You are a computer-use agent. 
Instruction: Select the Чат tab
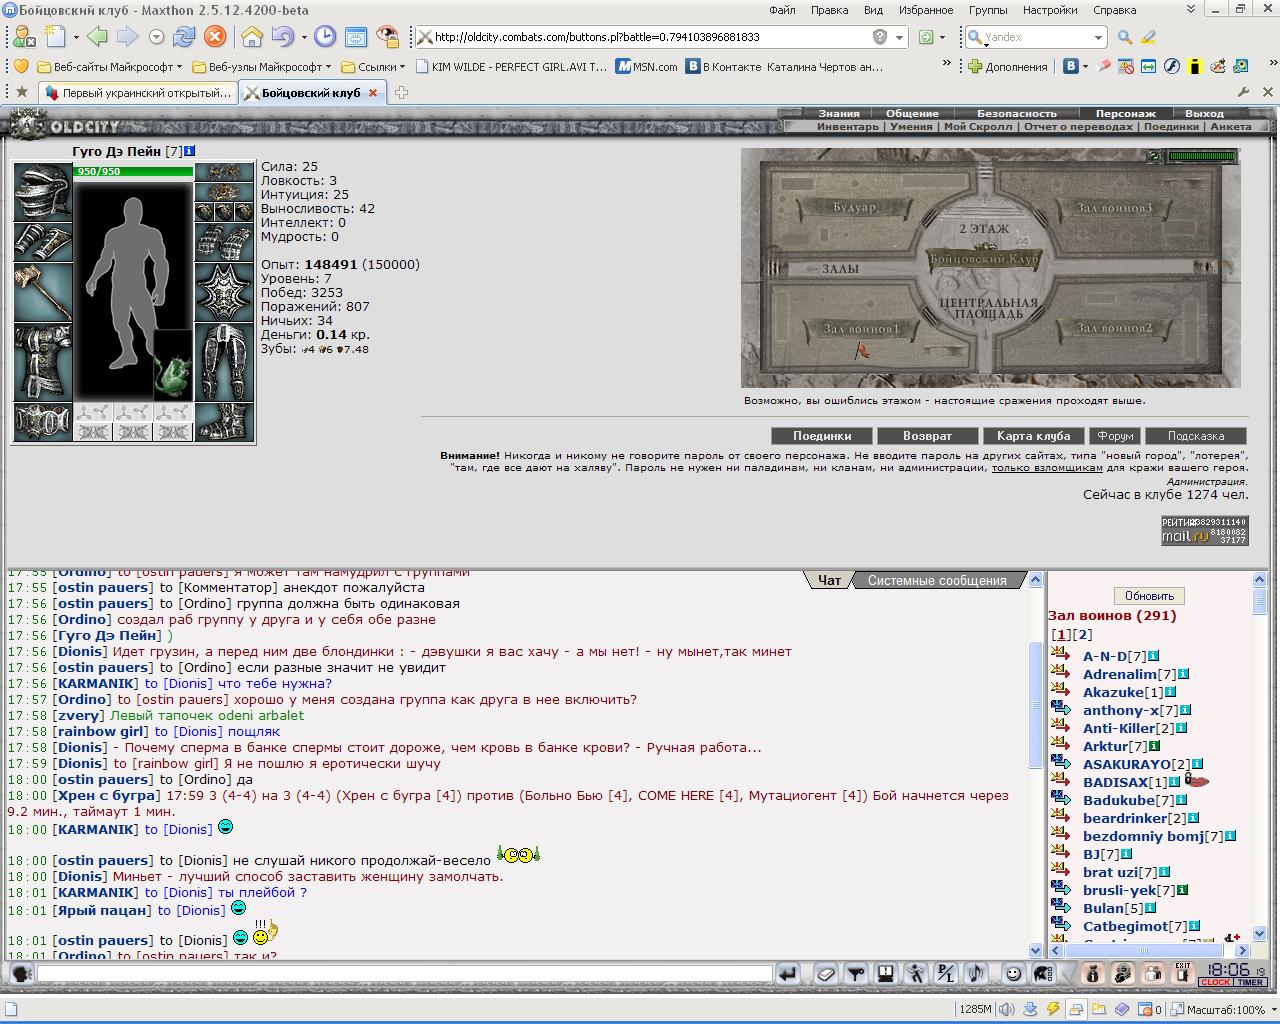pyautogui.click(x=829, y=580)
